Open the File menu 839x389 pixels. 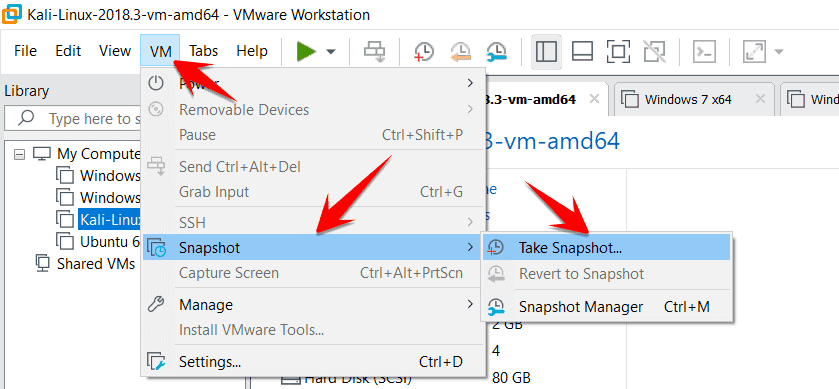(25, 51)
